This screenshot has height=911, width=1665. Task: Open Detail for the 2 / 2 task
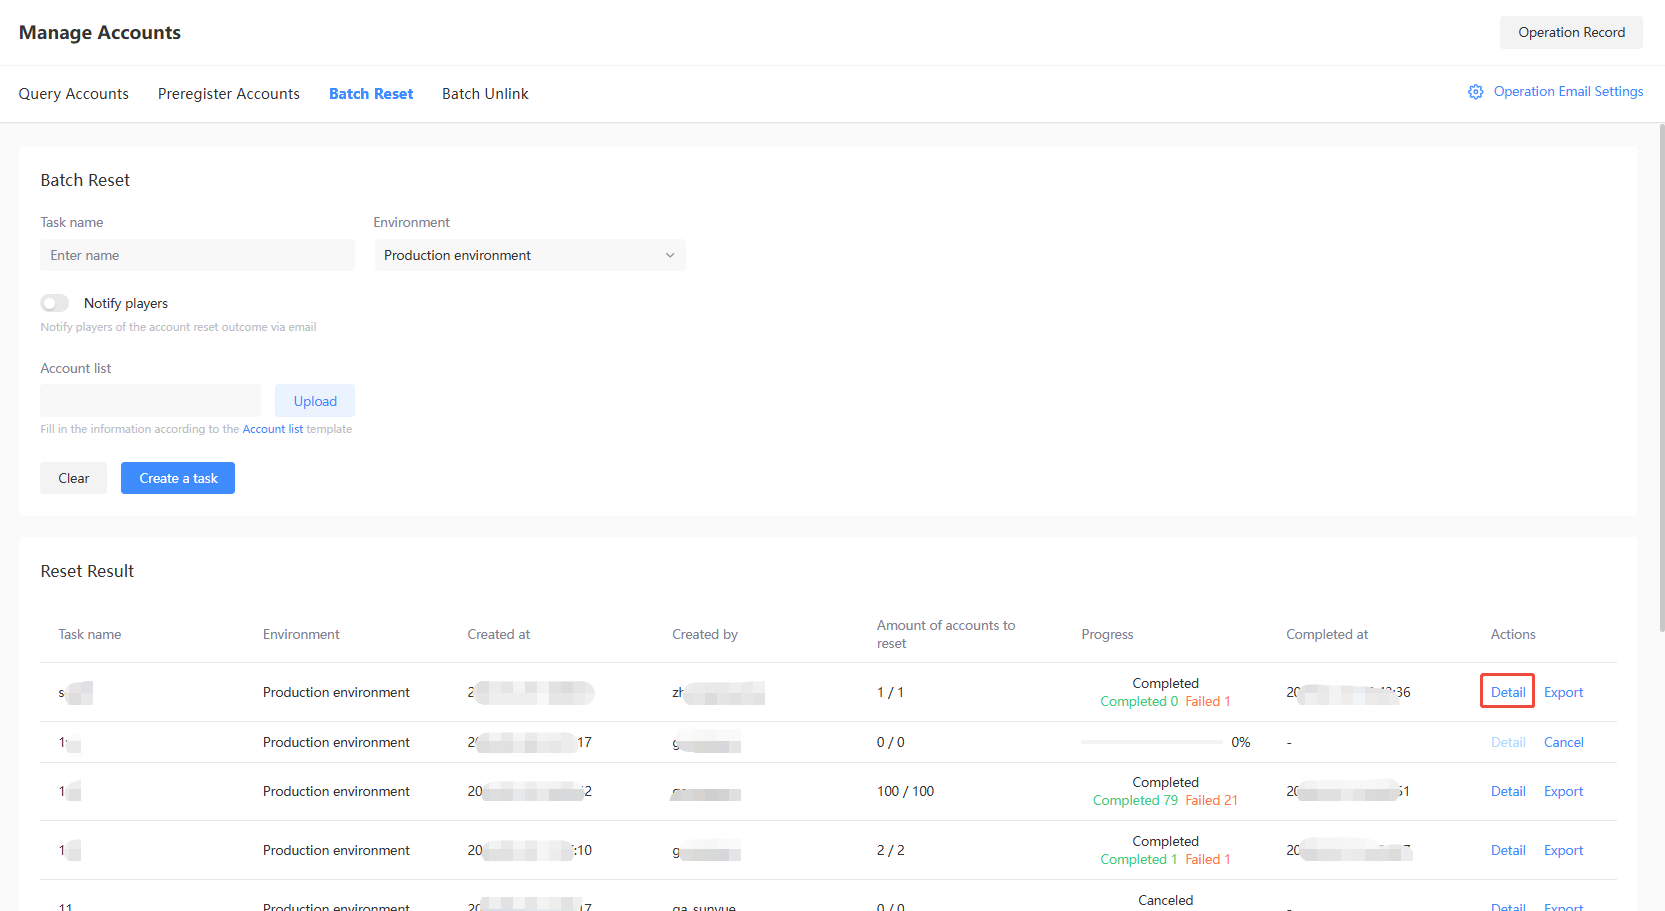[x=1508, y=850]
